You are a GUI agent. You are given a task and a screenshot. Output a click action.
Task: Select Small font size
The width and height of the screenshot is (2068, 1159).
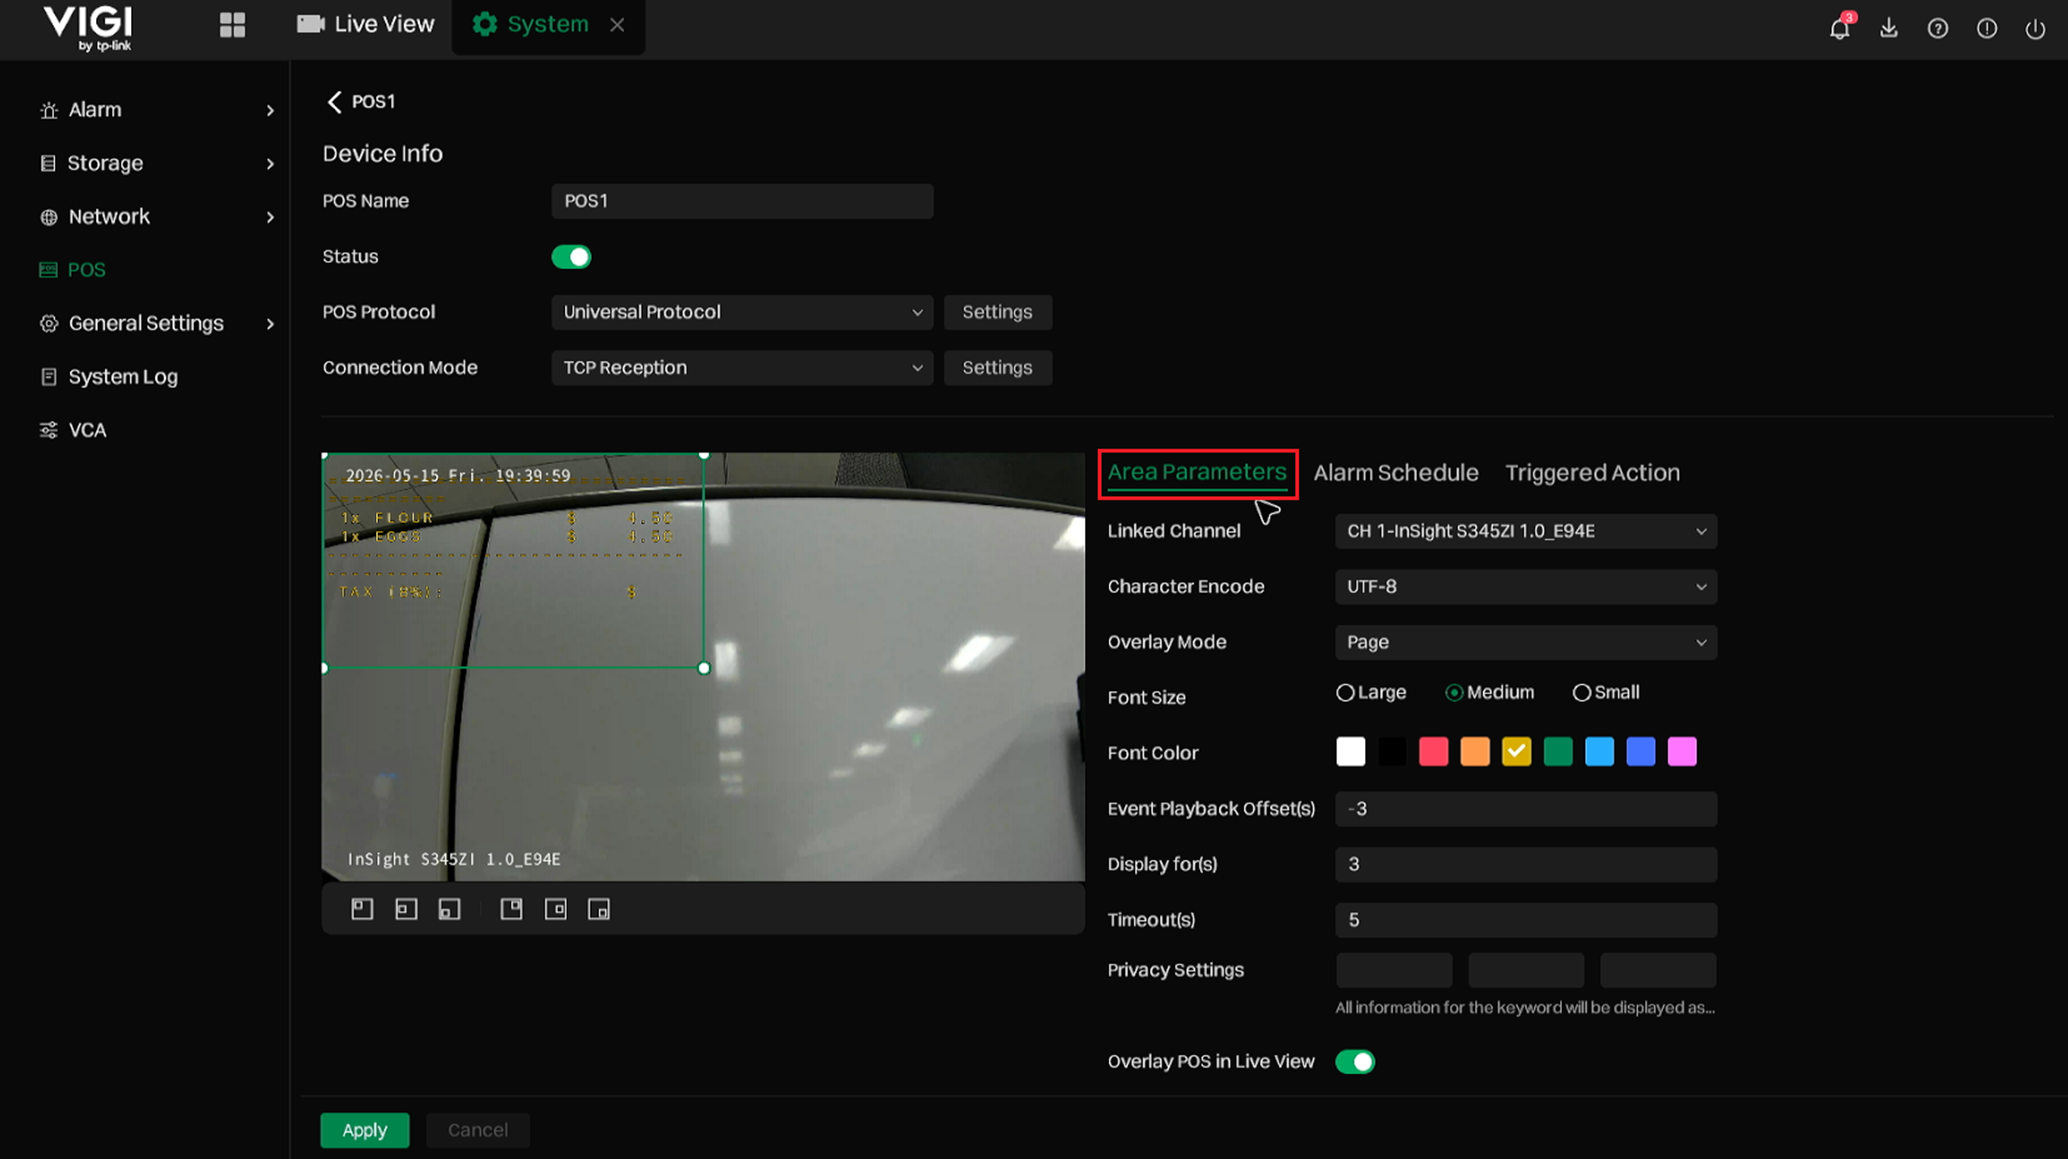(x=1606, y=692)
